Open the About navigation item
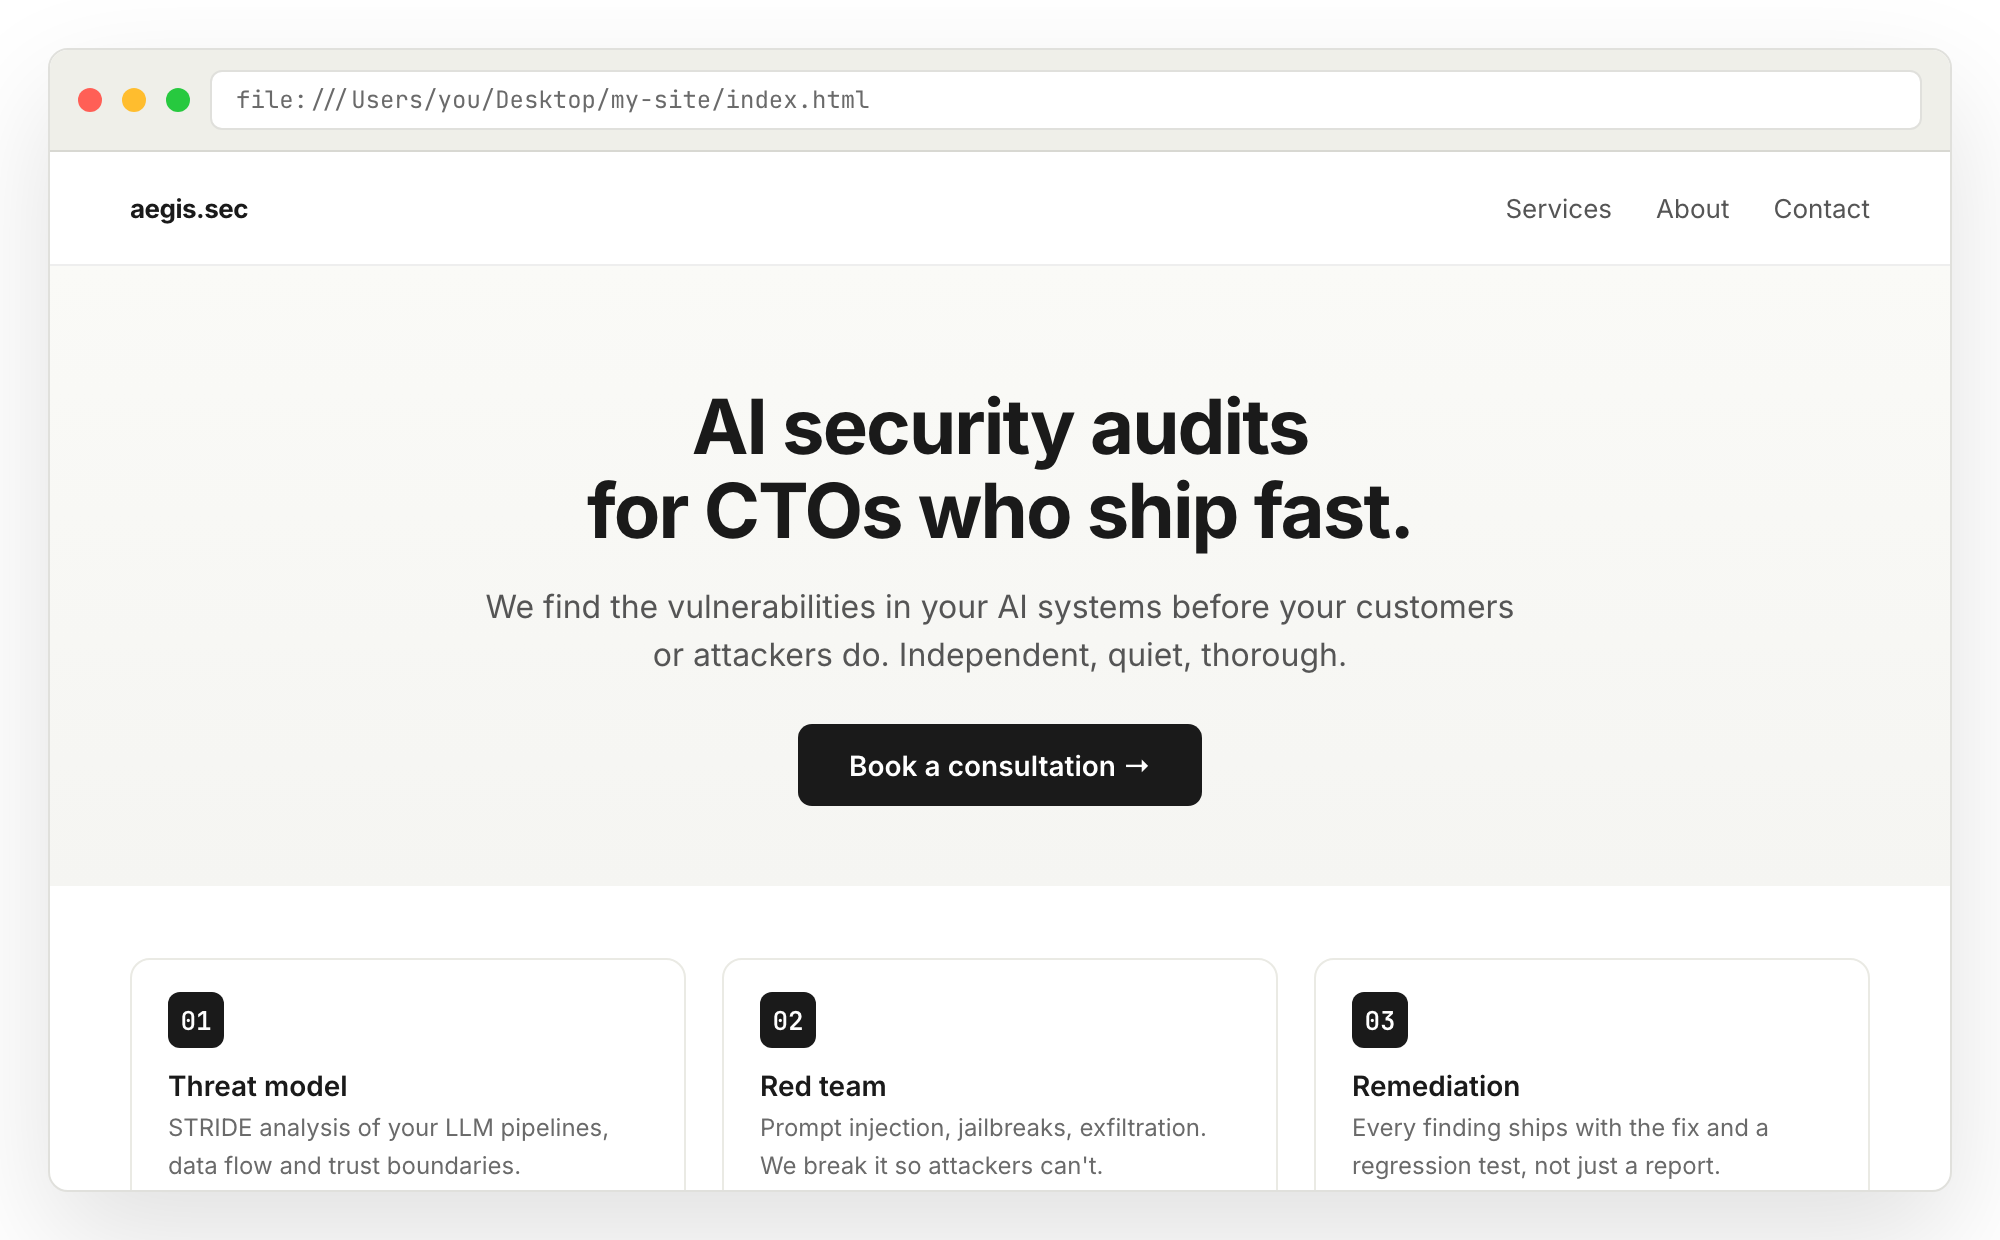The width and height of the screenshot is (2000, 1240). (x=1692, y=209)
